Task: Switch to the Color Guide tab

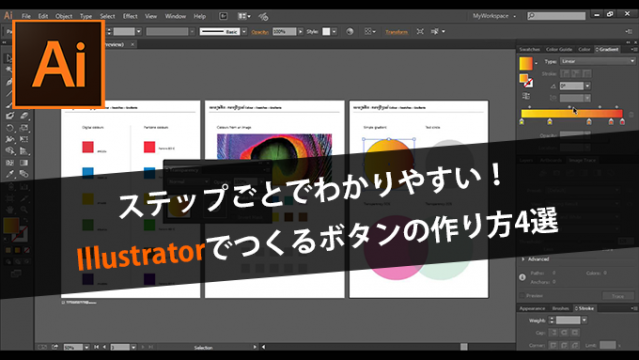Action: pos(559,49)
